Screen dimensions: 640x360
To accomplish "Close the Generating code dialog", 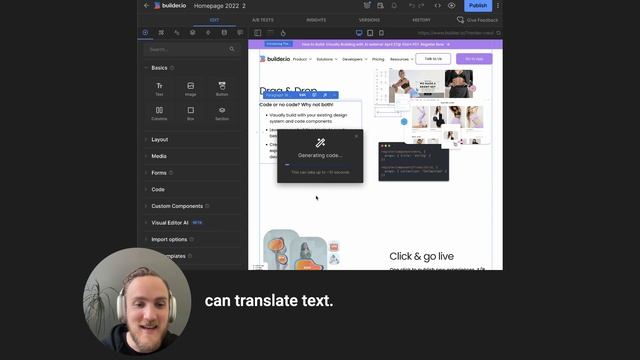I will click(356, 136).
